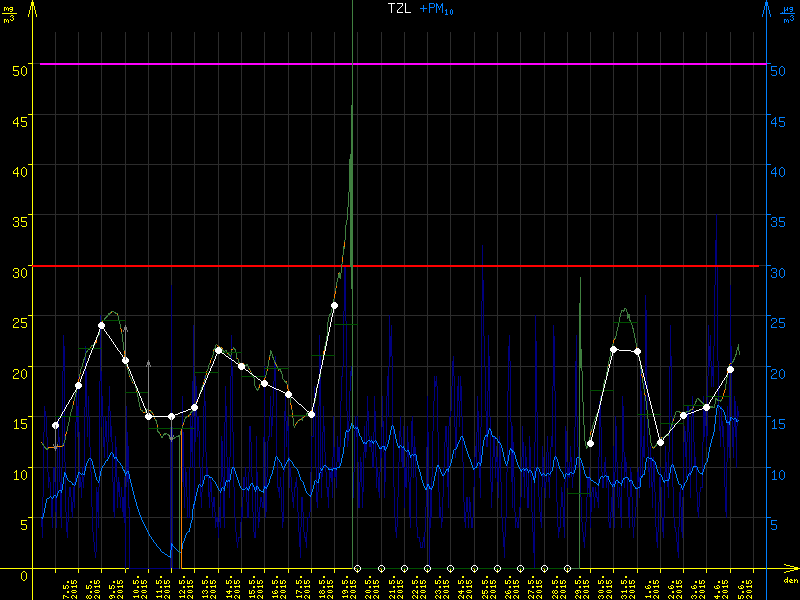This screenshot has width=800, height=600.
Task: Click the 7.5.2015 date label on x-axis
Action: click(x=66, y=585)
